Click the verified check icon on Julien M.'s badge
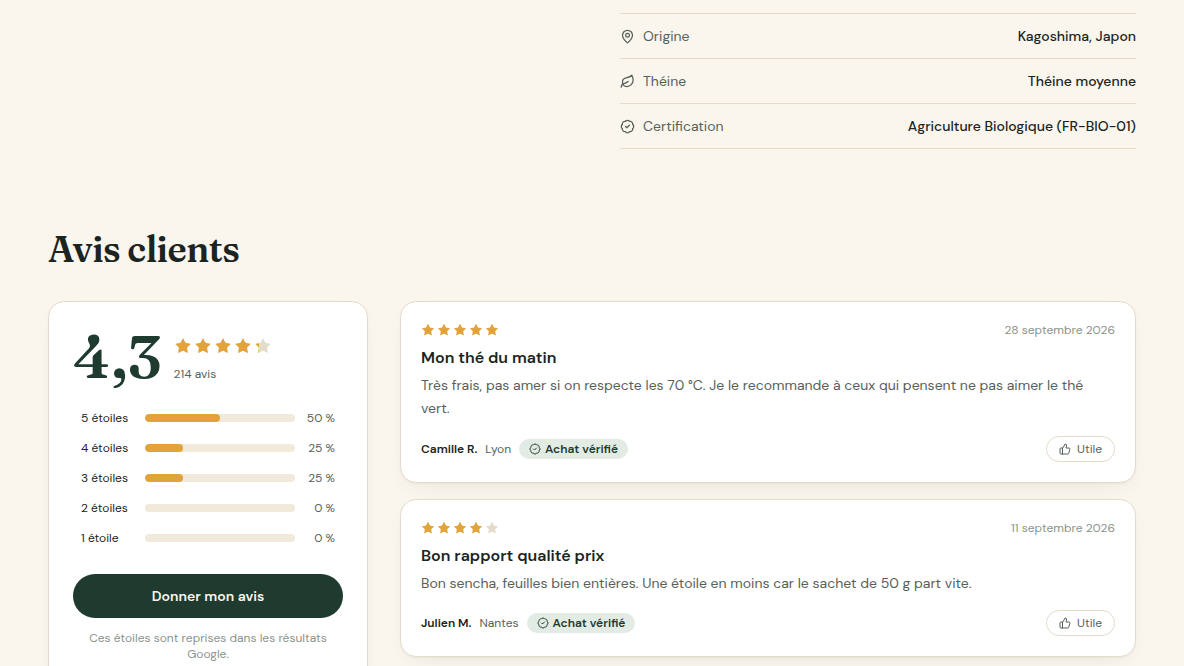 [x=542, y=623]
